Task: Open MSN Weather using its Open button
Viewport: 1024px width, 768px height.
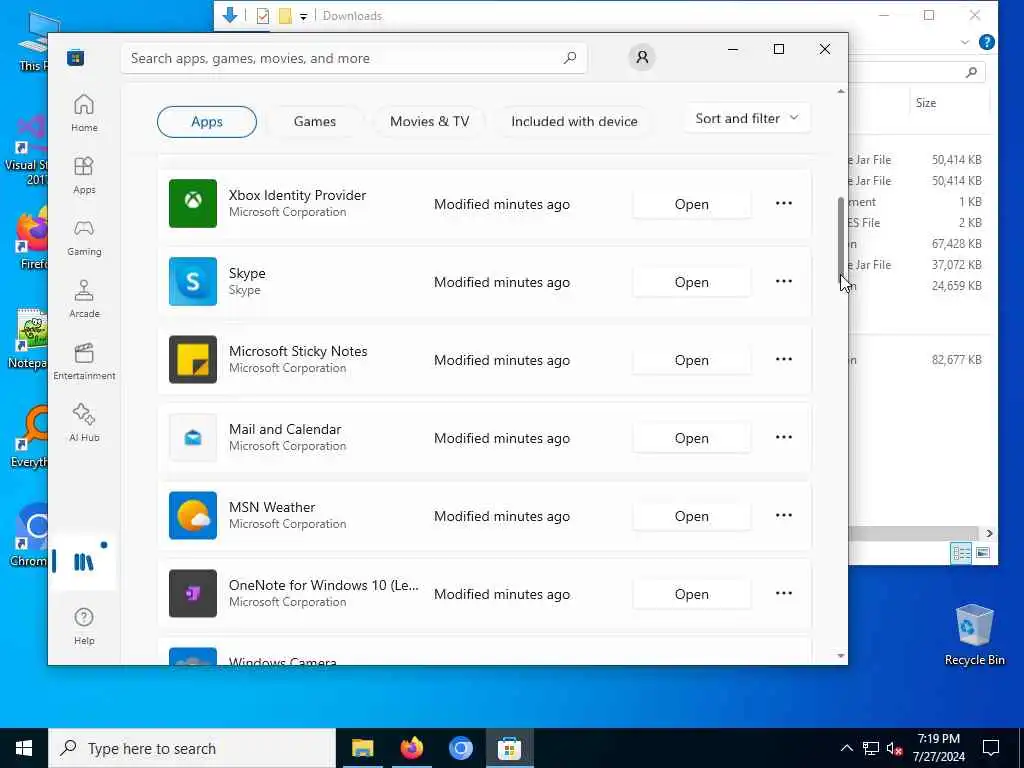Action: 692,516
